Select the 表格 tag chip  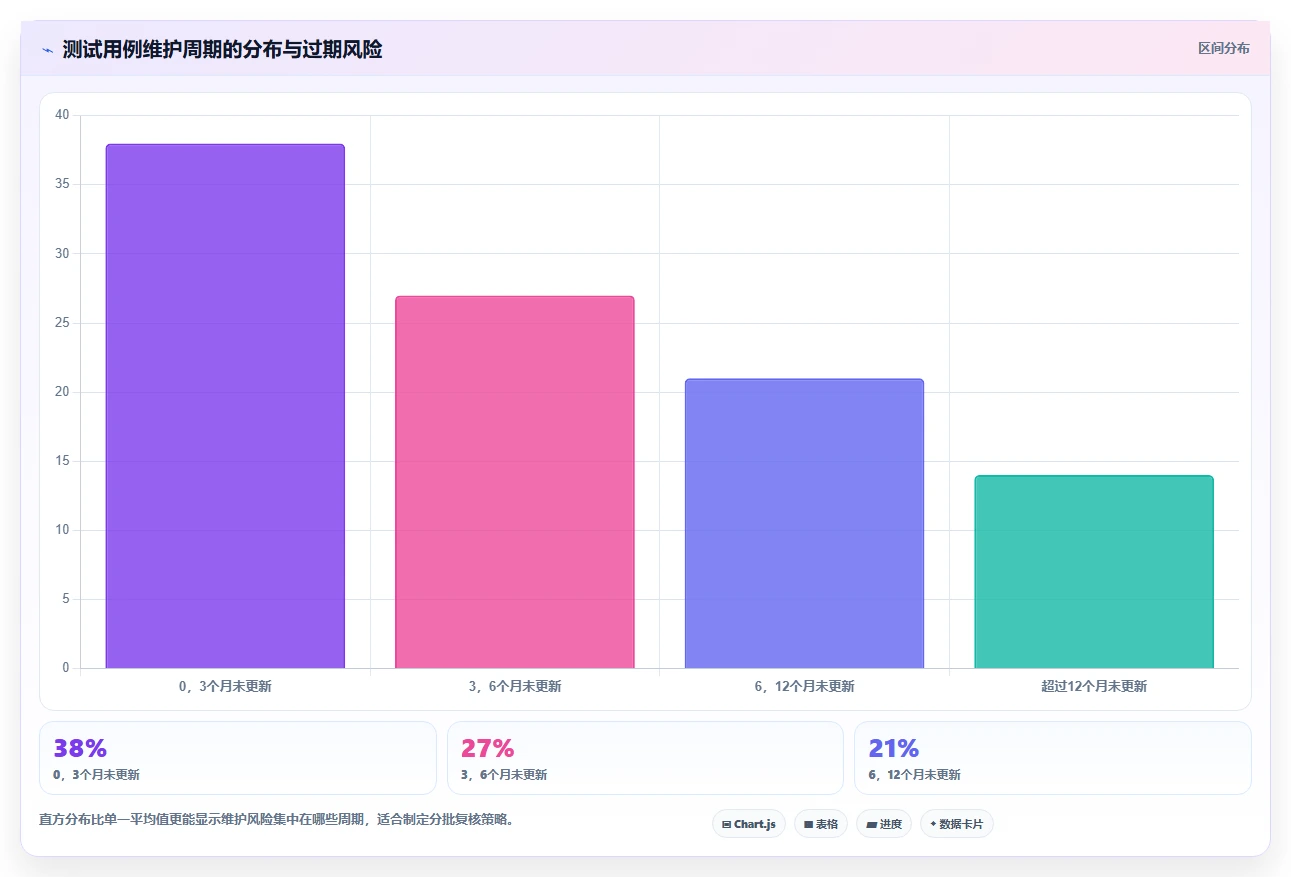click(821, 824)
